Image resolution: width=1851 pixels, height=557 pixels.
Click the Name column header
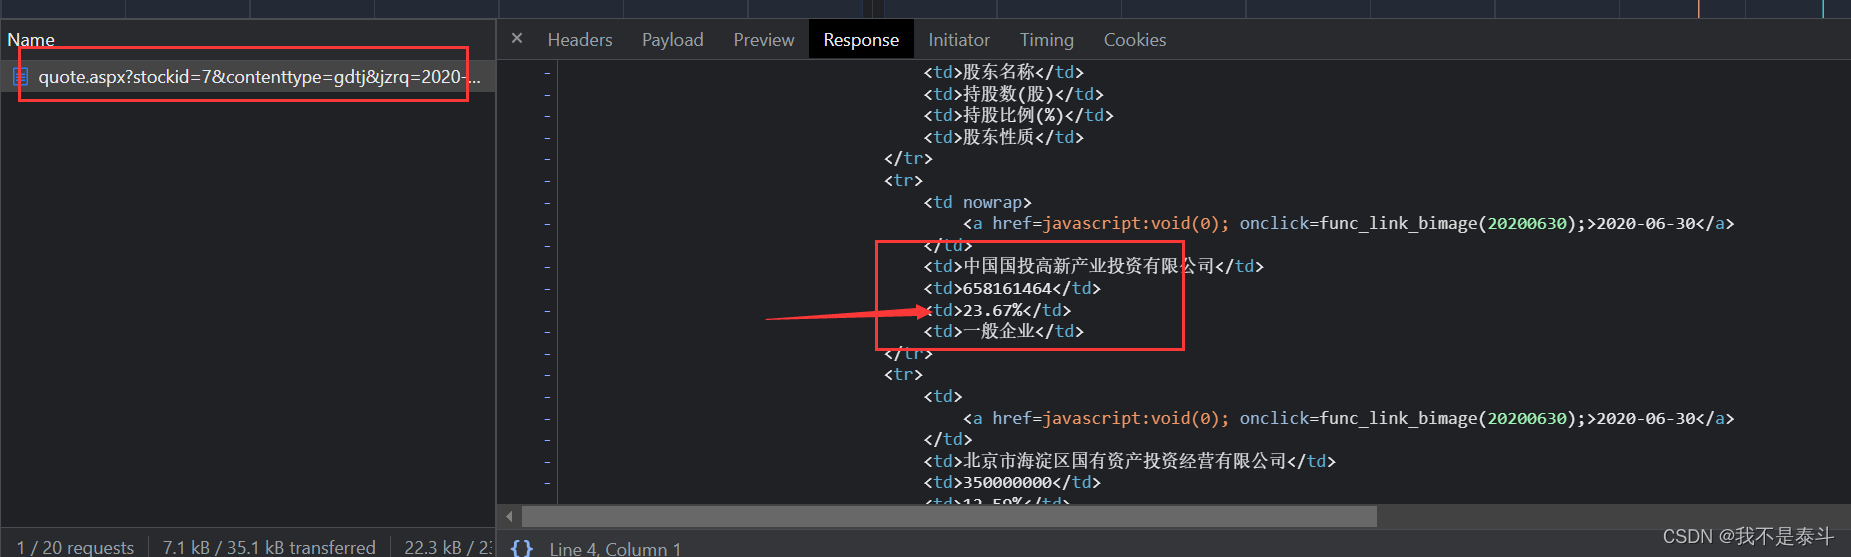coord(31,40)
